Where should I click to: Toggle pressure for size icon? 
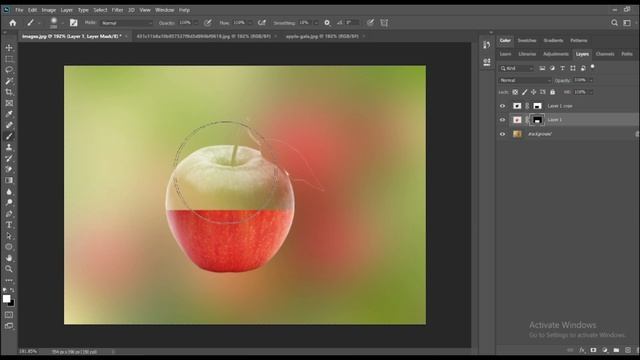point(370,23)
